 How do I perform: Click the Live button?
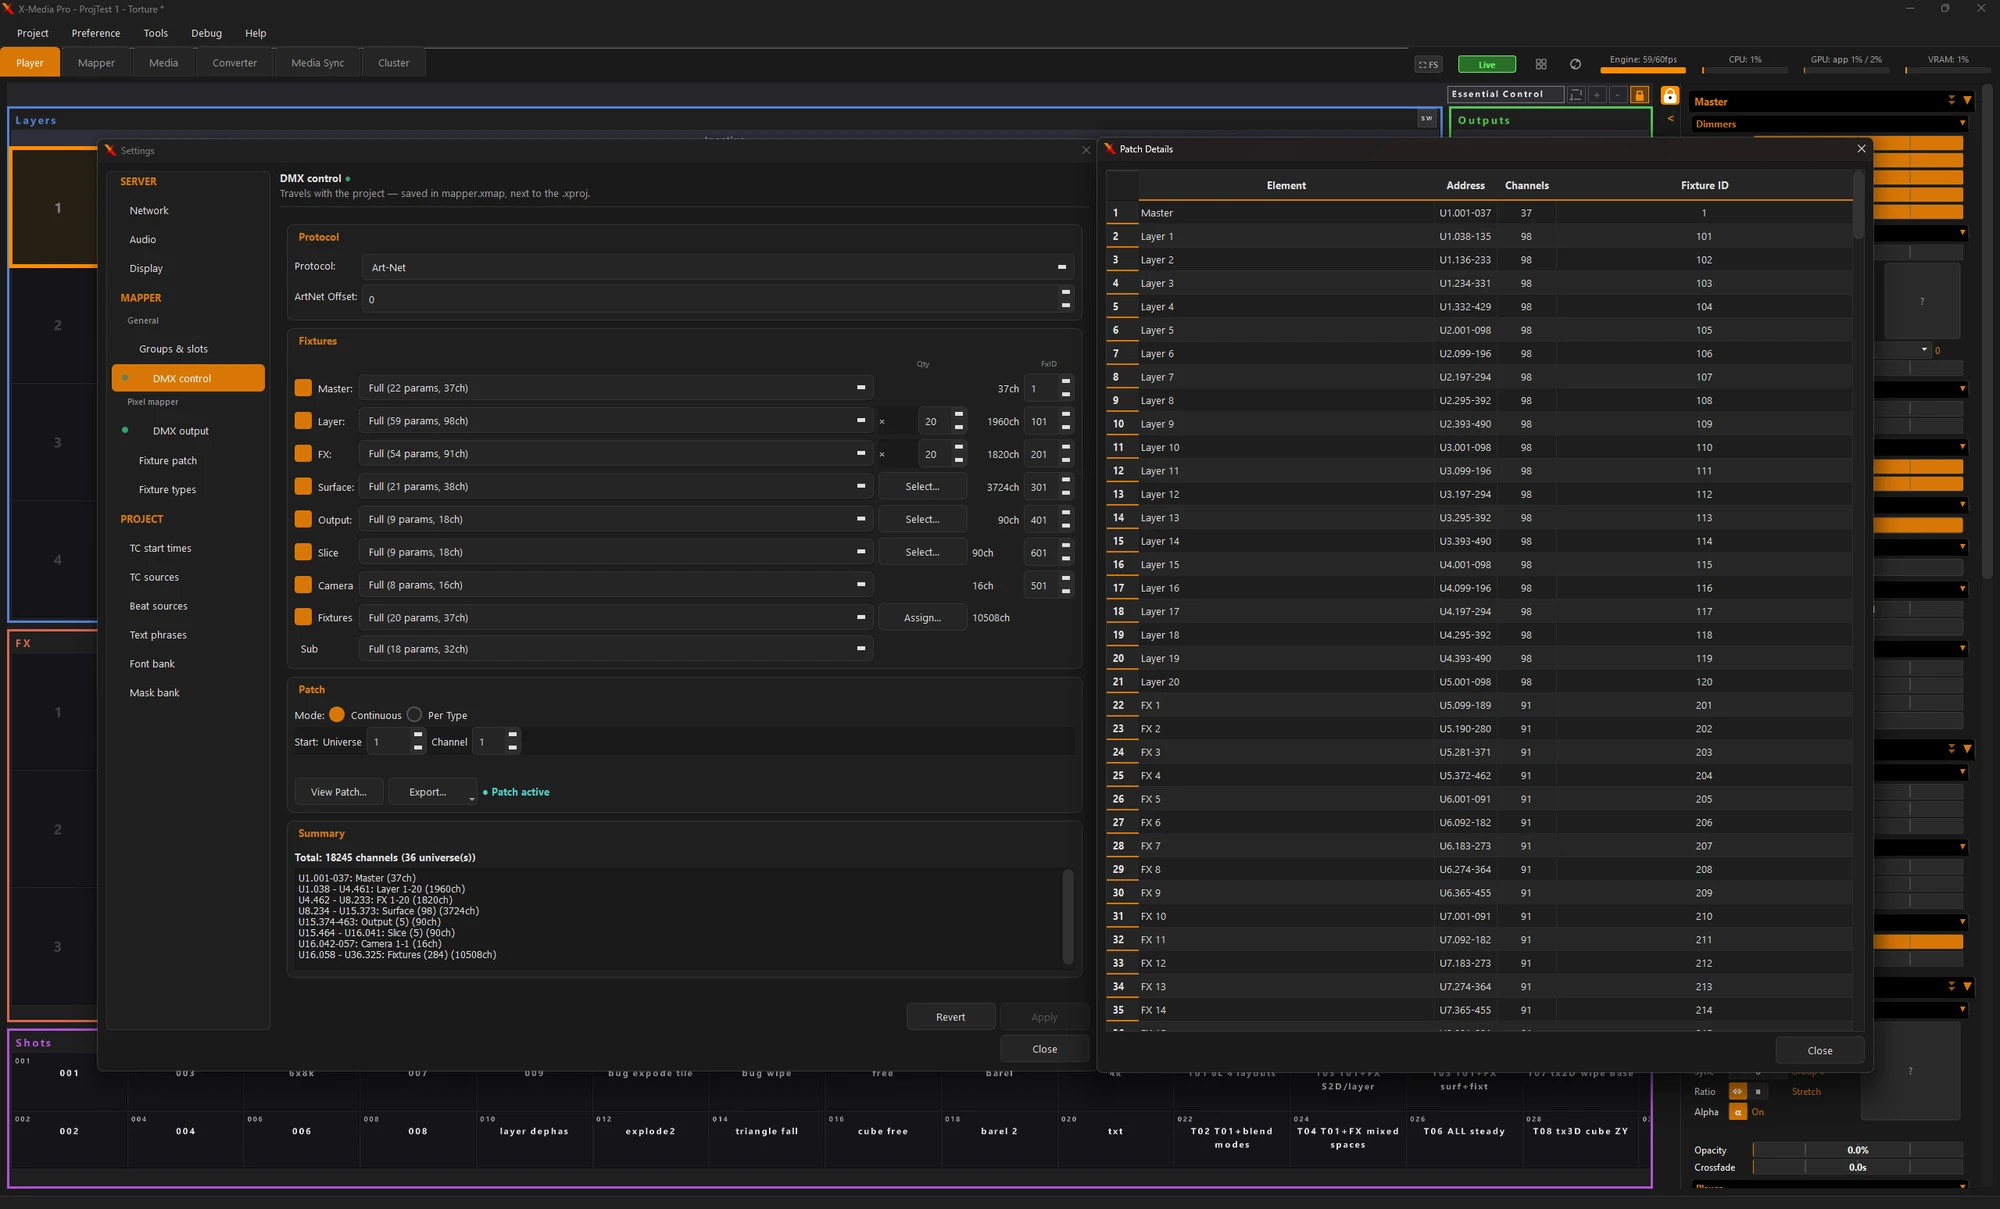pos(1487,64)
